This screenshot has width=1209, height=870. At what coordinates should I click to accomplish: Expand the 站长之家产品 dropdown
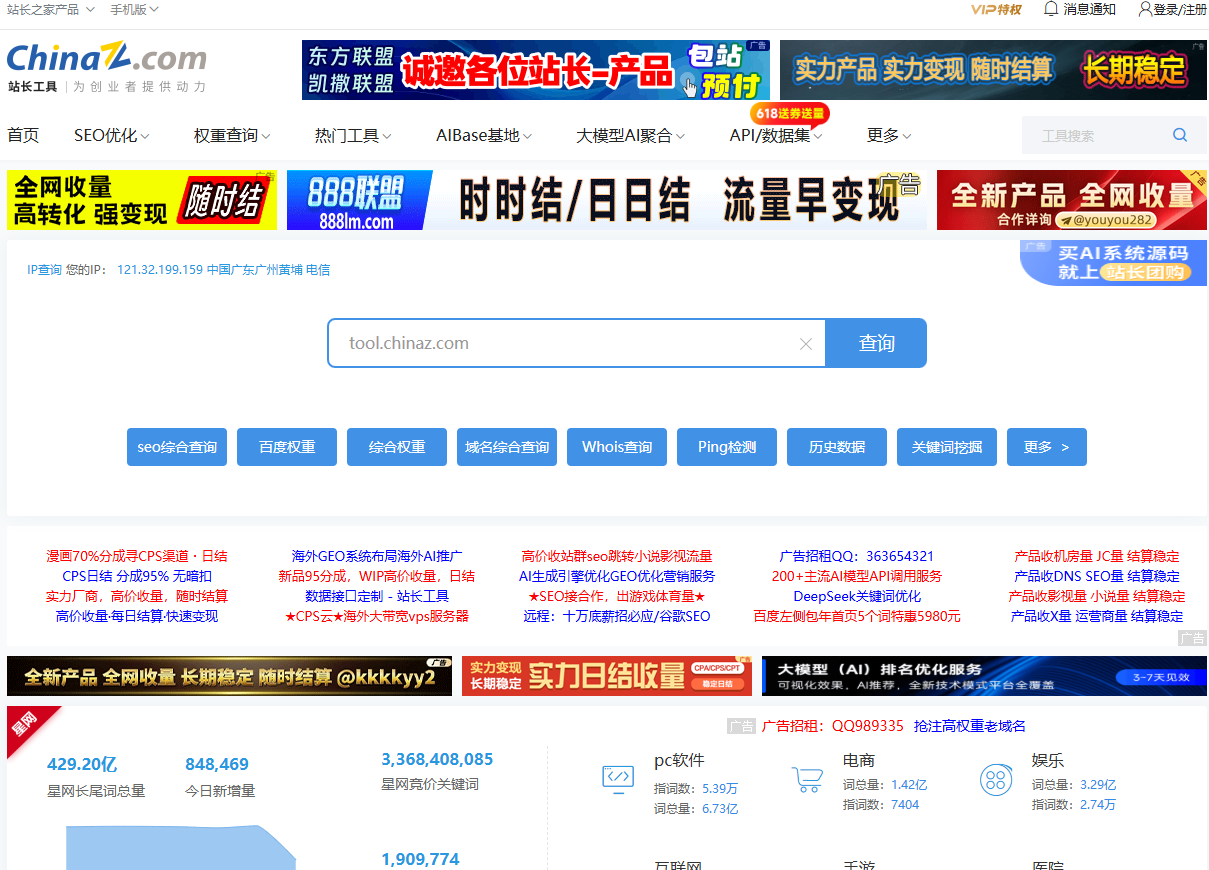pos(51,9)
